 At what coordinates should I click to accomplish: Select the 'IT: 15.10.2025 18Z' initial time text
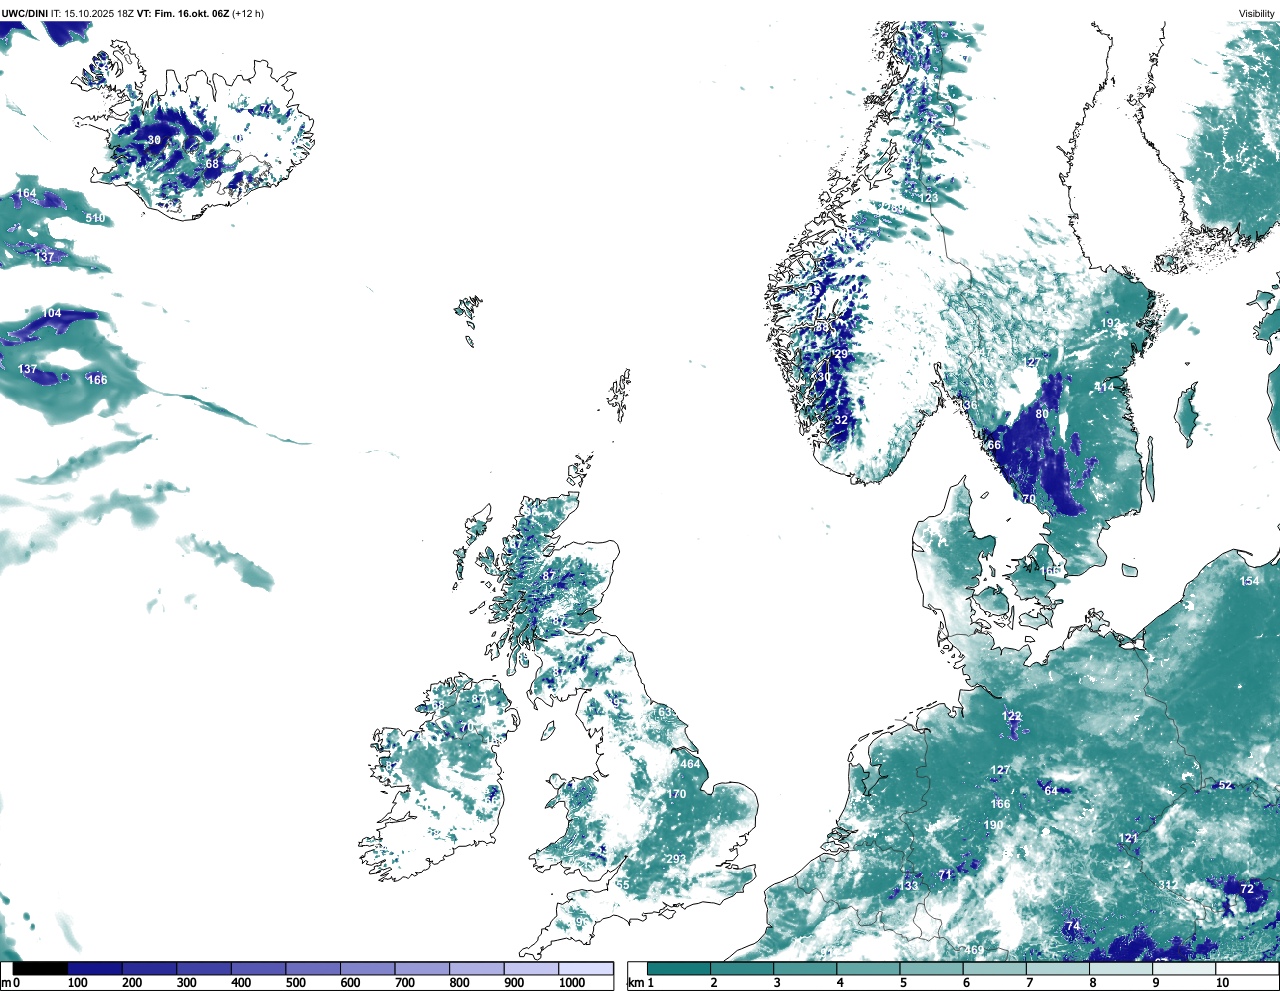[93, 14]
